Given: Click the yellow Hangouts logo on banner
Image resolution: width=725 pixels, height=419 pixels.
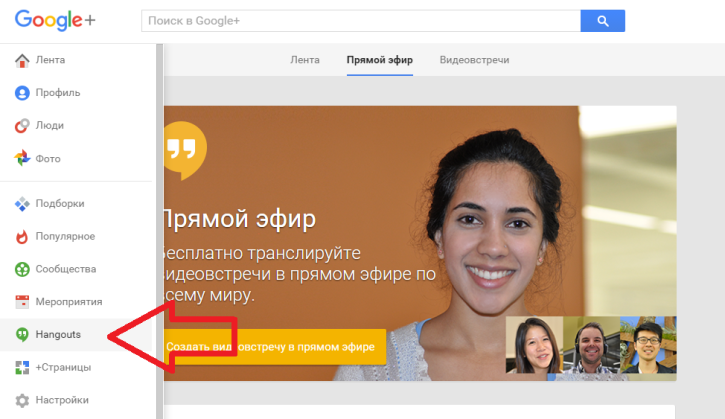Looking at the screenshot, I should [x=184, y=150].
